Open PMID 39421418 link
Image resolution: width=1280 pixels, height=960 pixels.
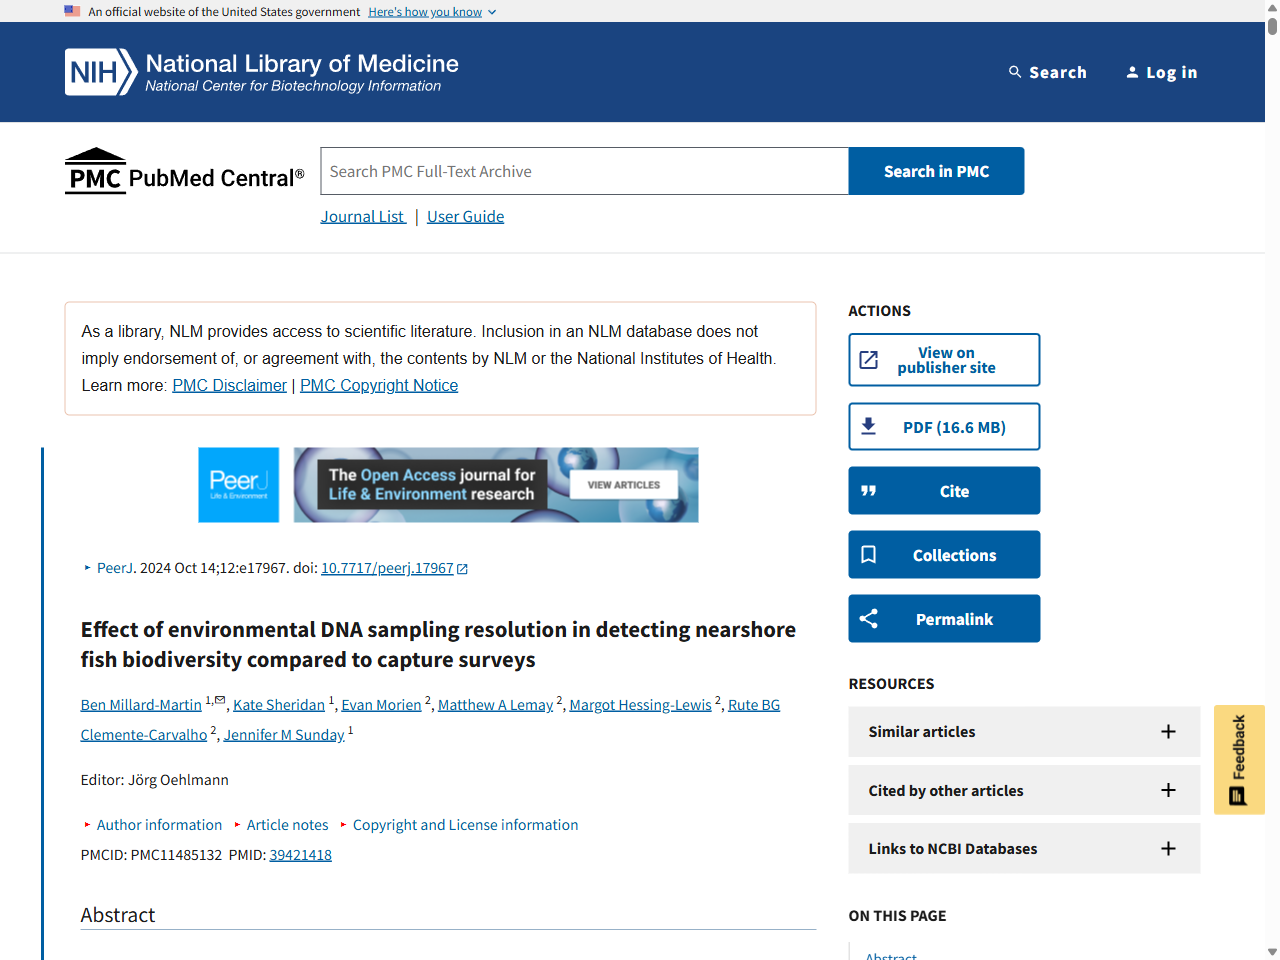click(x=300, y=855)
